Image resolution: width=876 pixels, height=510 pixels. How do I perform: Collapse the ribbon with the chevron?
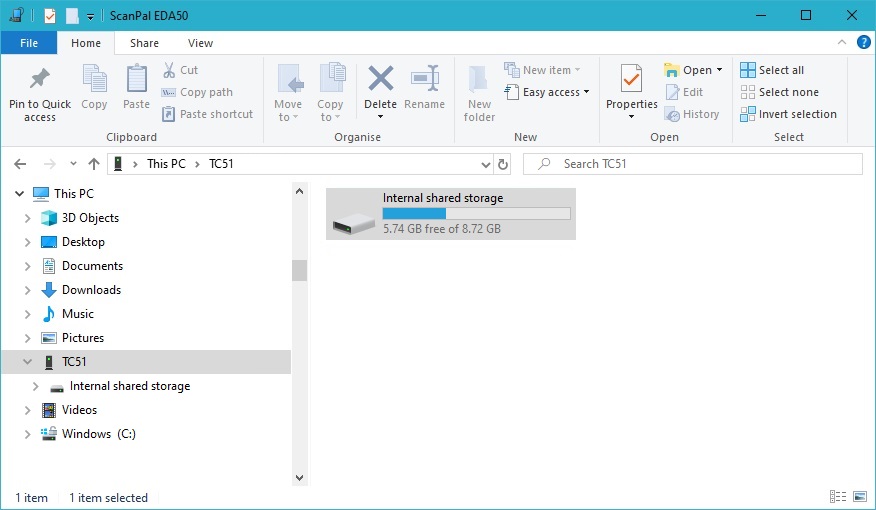point(842,42)
